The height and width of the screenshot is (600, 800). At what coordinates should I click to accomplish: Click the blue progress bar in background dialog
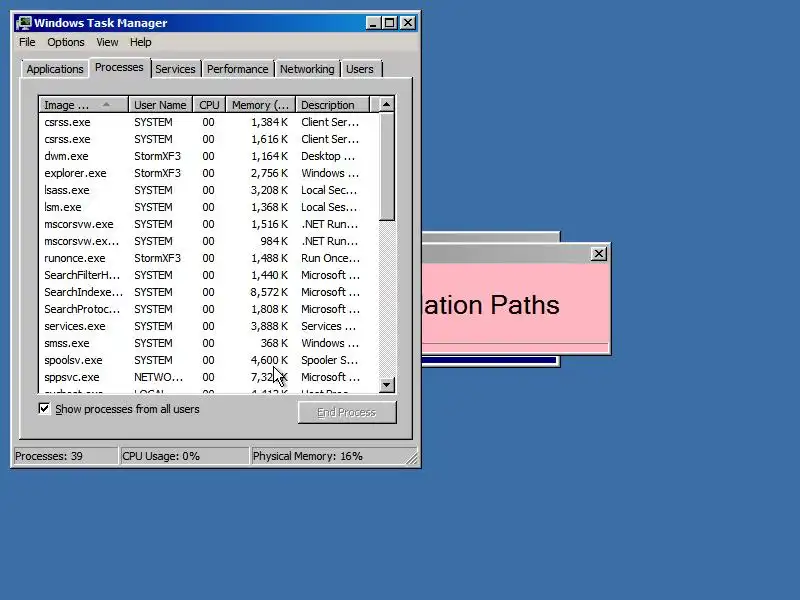coord(489,360)
